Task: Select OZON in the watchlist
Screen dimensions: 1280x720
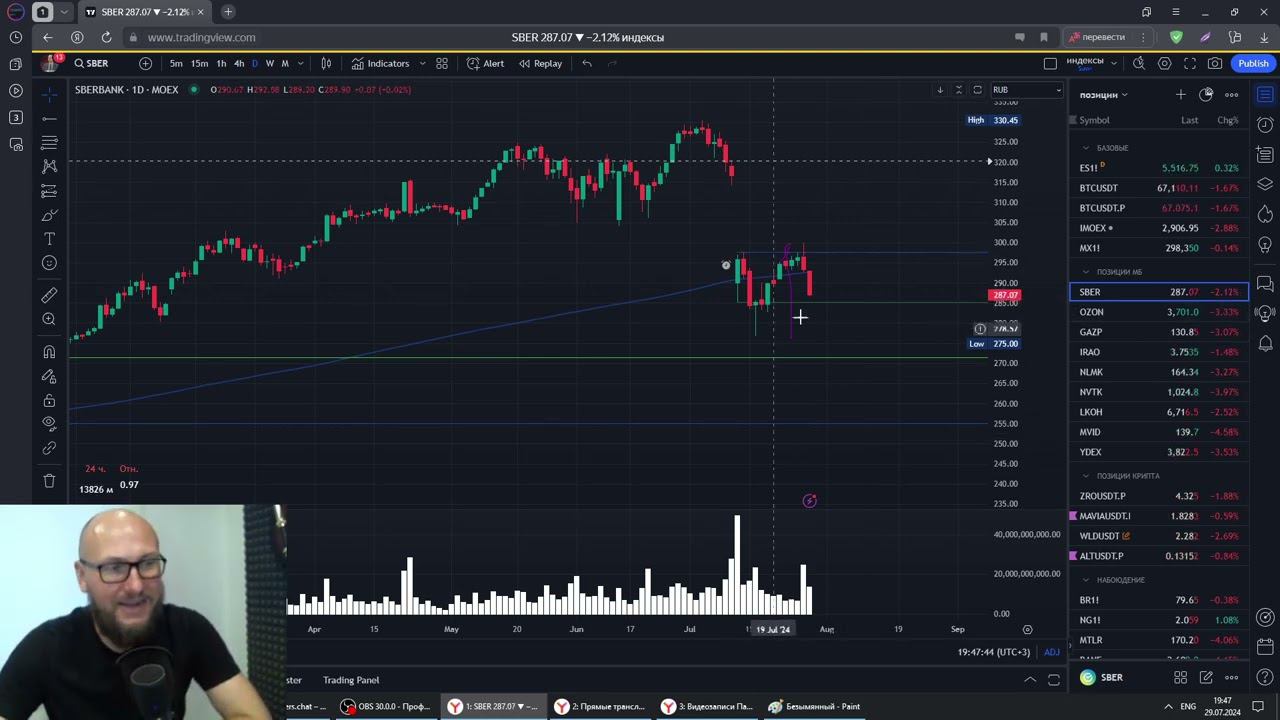Action: 1159,312
